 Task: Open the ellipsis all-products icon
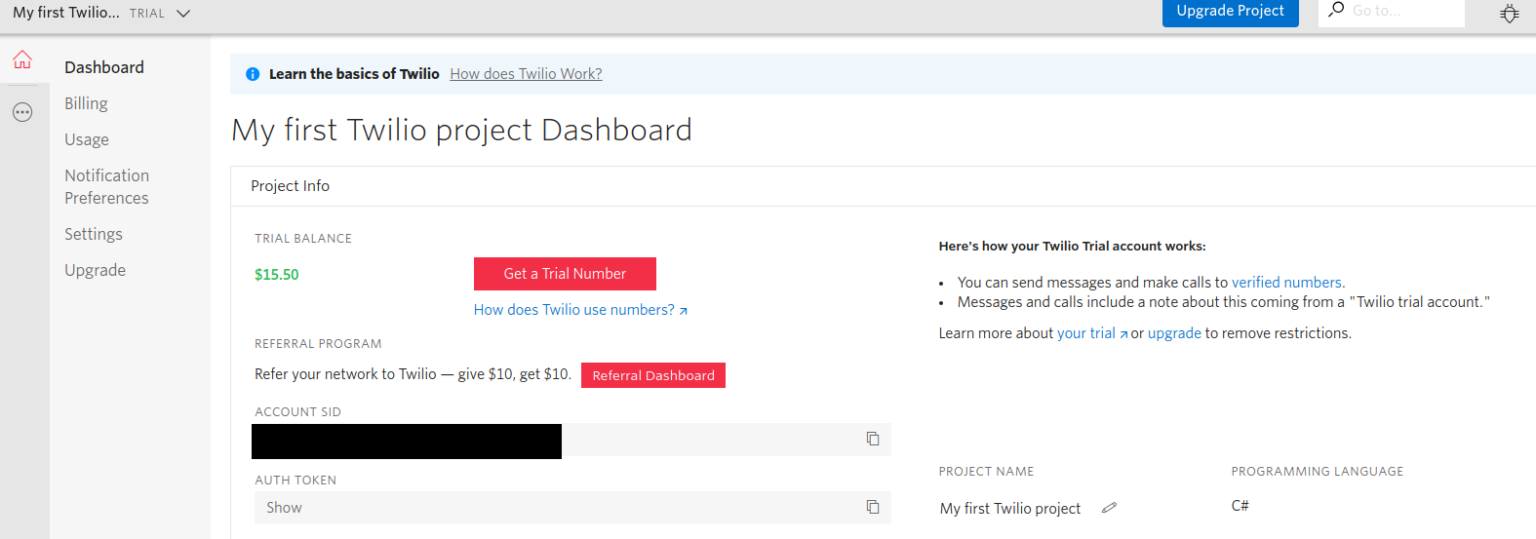coord(22,113)
